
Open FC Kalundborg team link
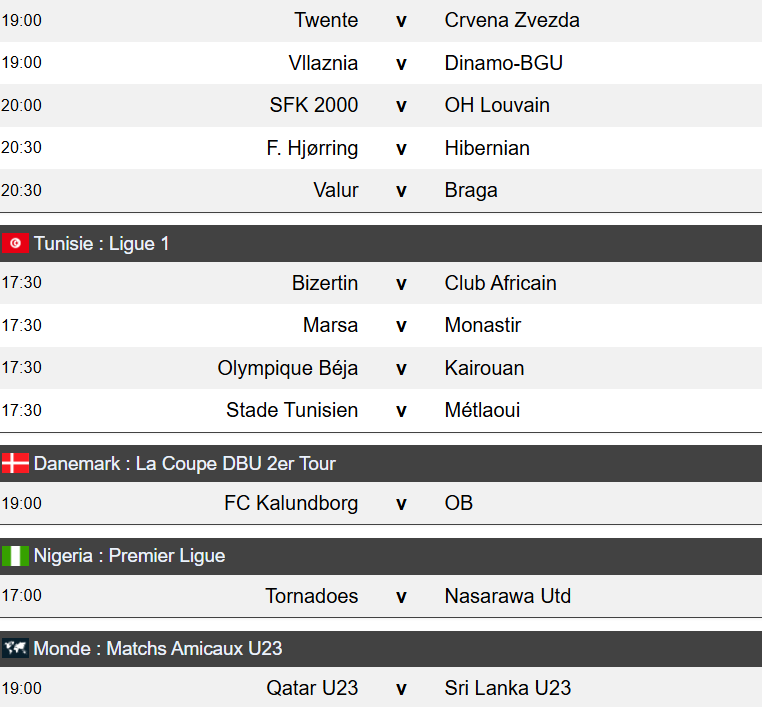tap(291, 503)
